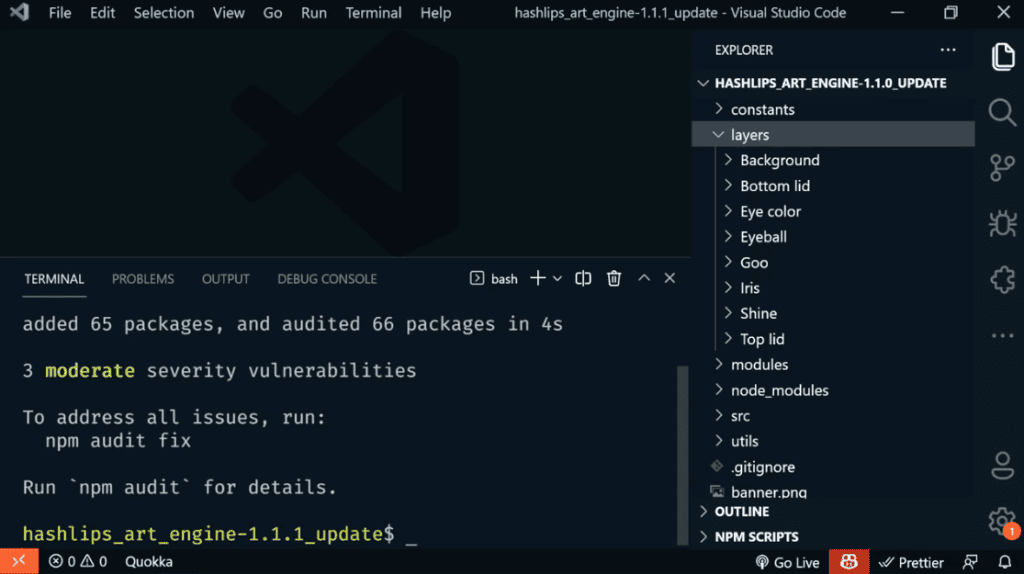Open Source Control view
The image size is (1024, 574).
coord(1002,168)
